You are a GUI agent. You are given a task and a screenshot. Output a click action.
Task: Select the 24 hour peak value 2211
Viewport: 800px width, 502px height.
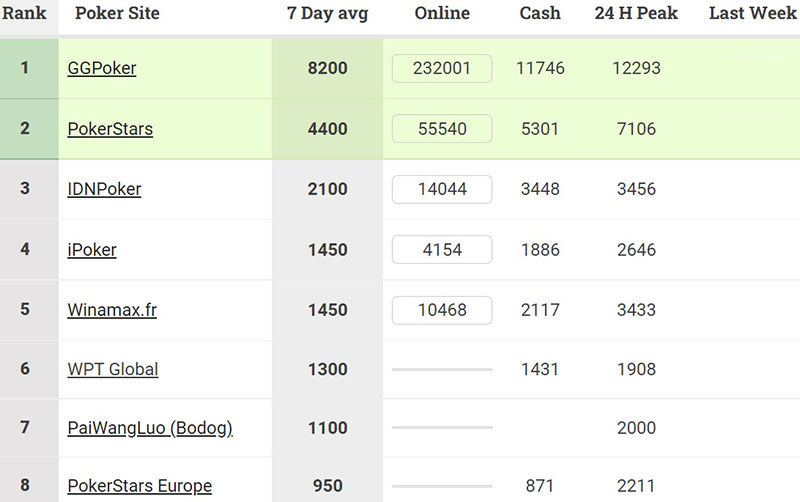click(x=636, y=485)
